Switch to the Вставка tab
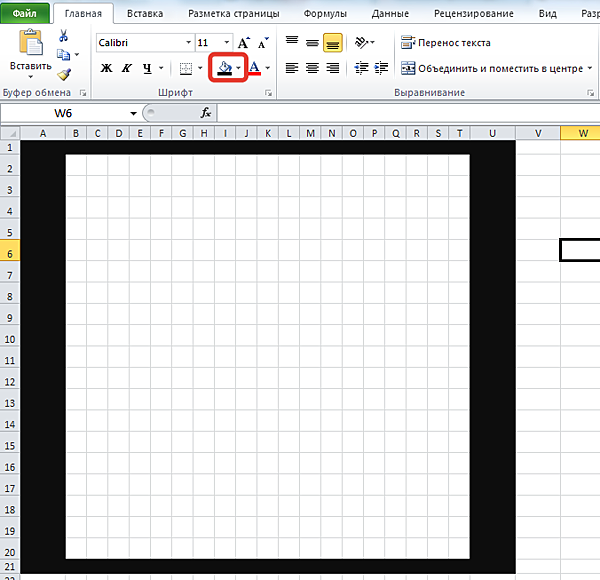Screen dimensions: 600x580 145,14
